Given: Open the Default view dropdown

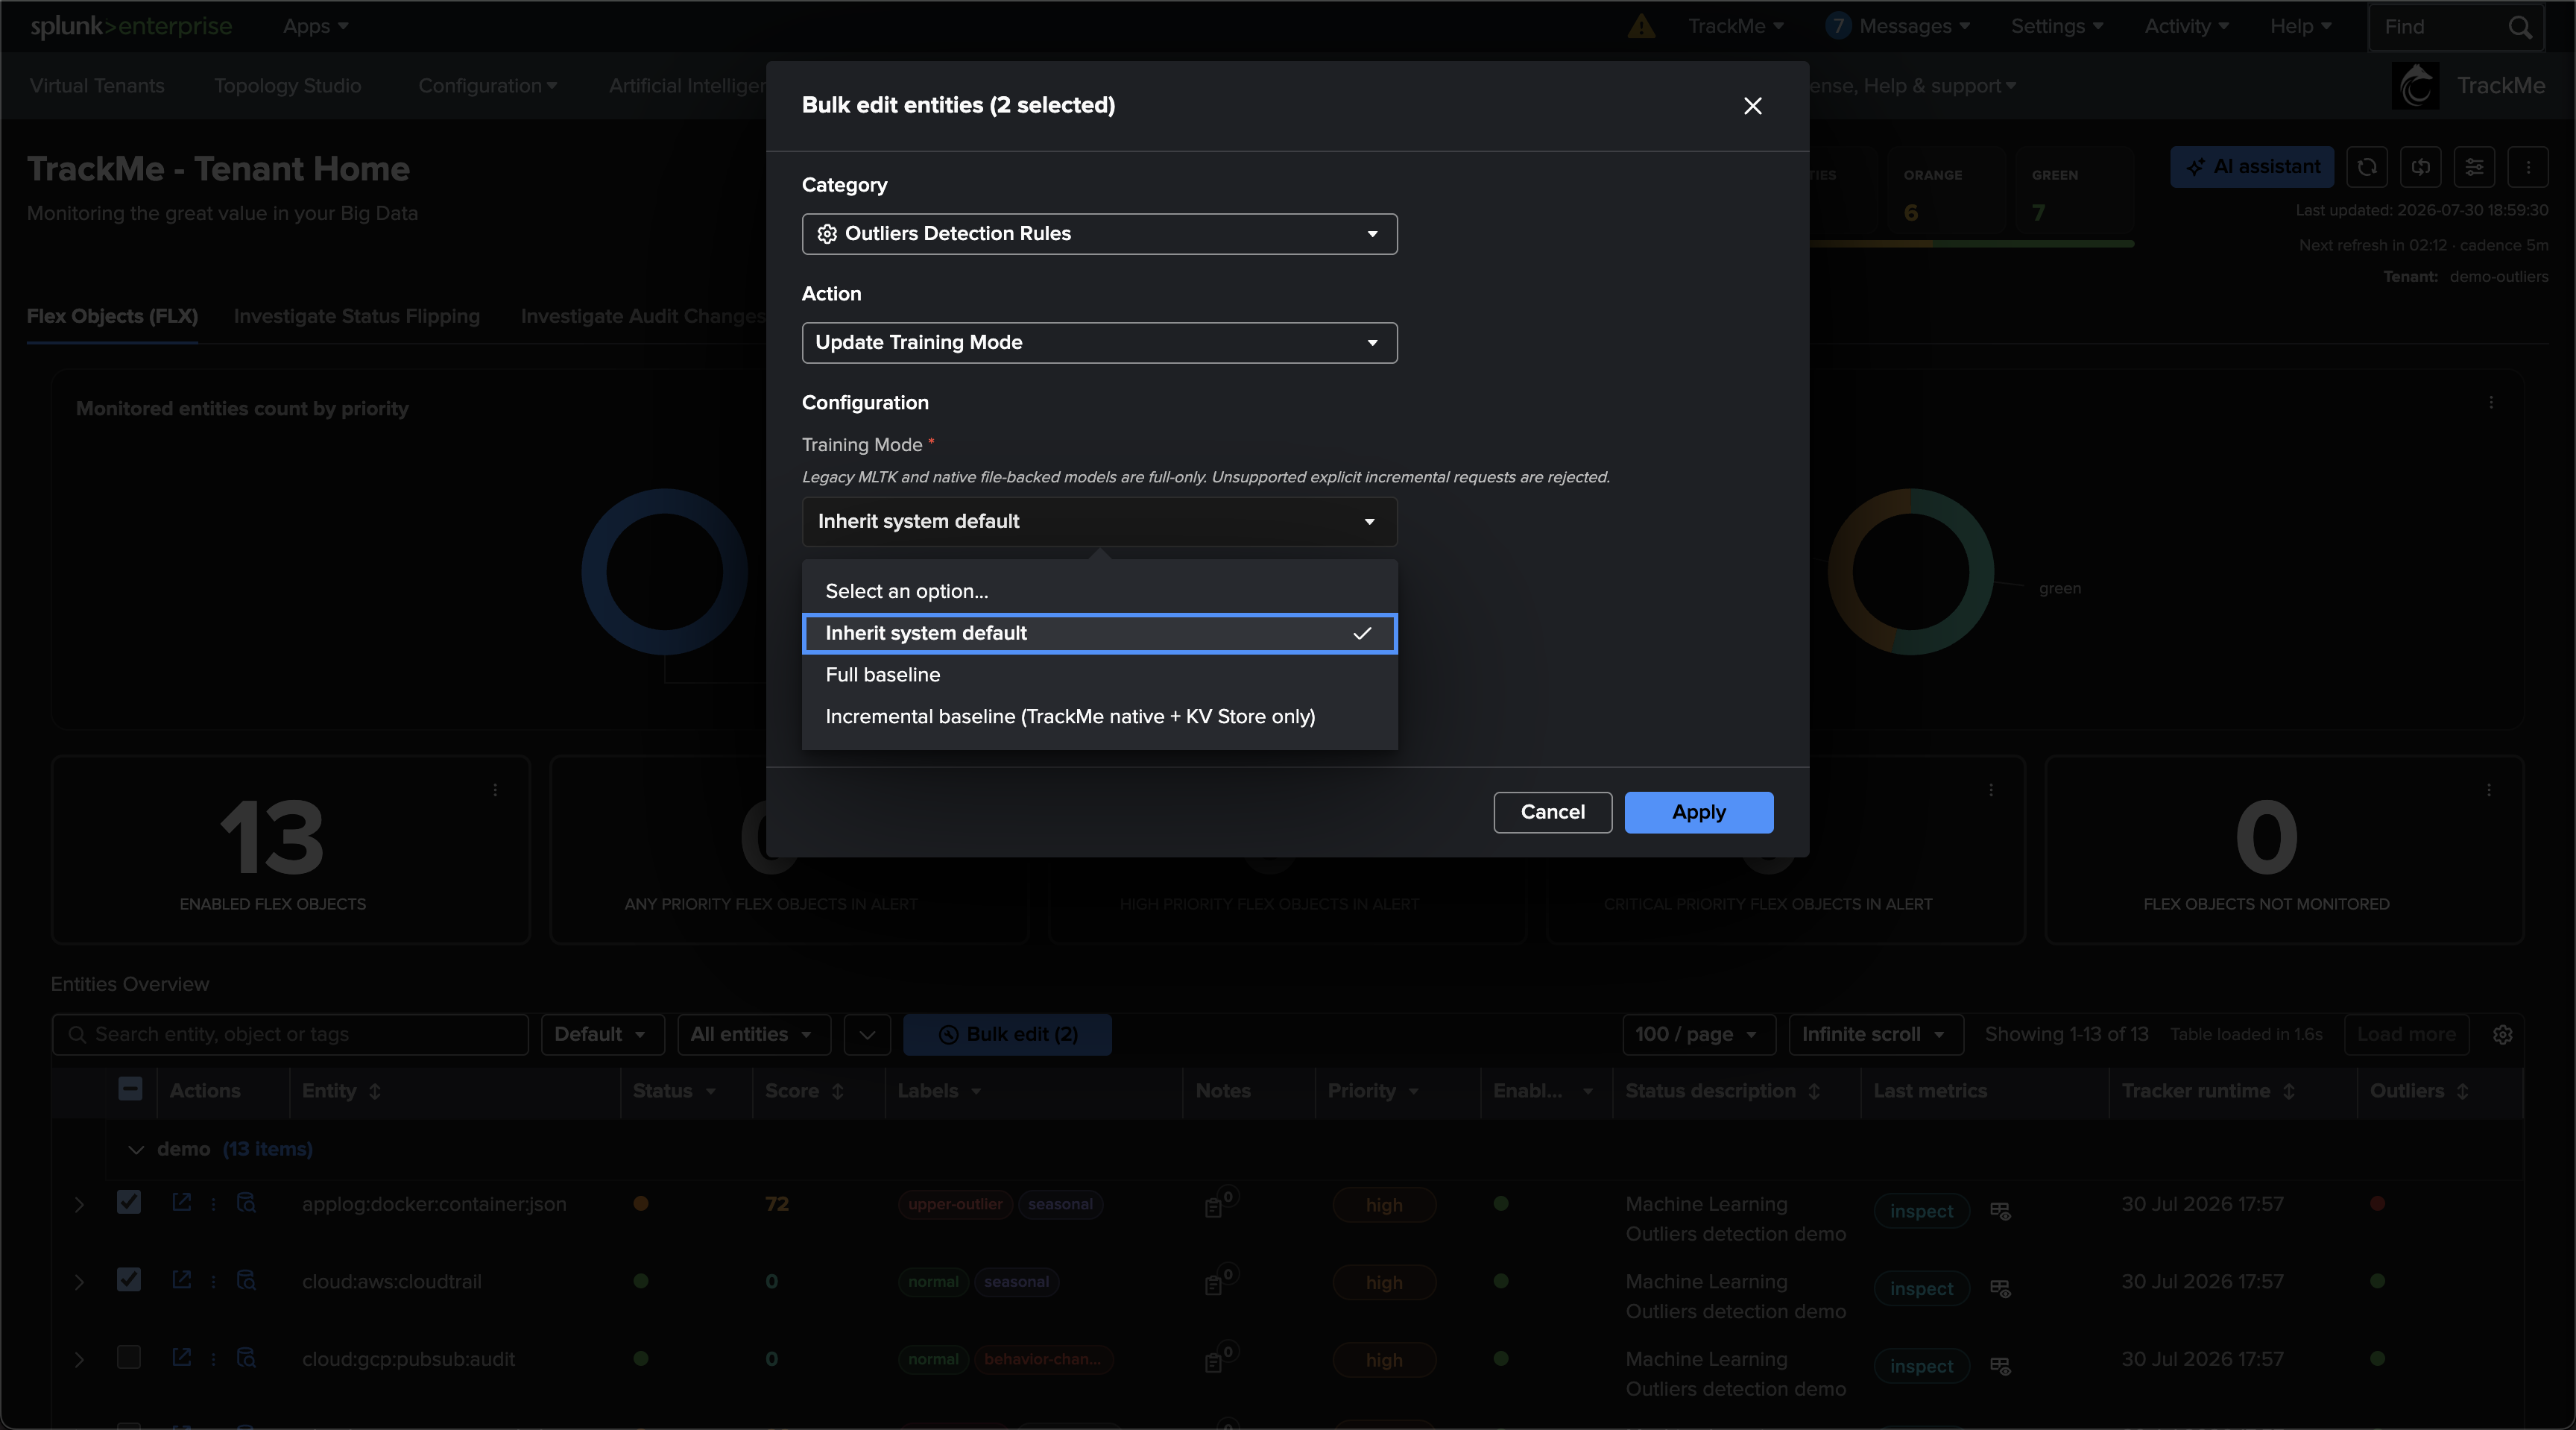Looking at the screenshot, I should pyautogui.click(x=602, y=1035).
